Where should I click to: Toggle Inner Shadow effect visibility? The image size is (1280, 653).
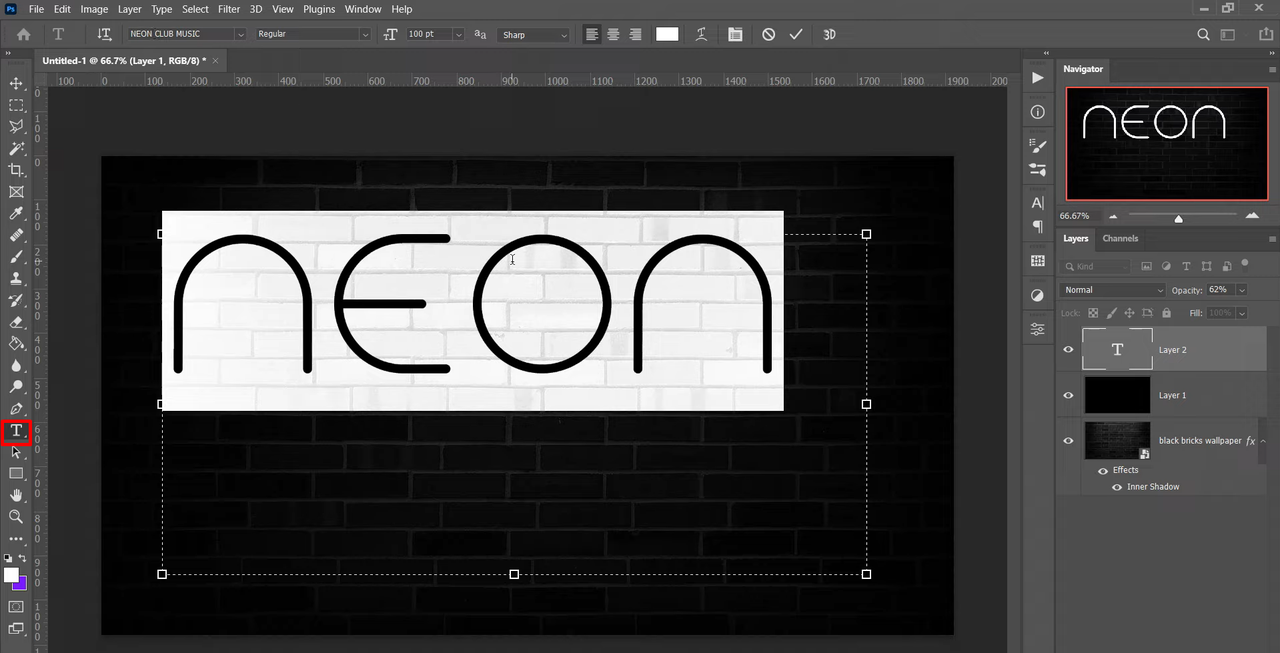point(1117,487)
